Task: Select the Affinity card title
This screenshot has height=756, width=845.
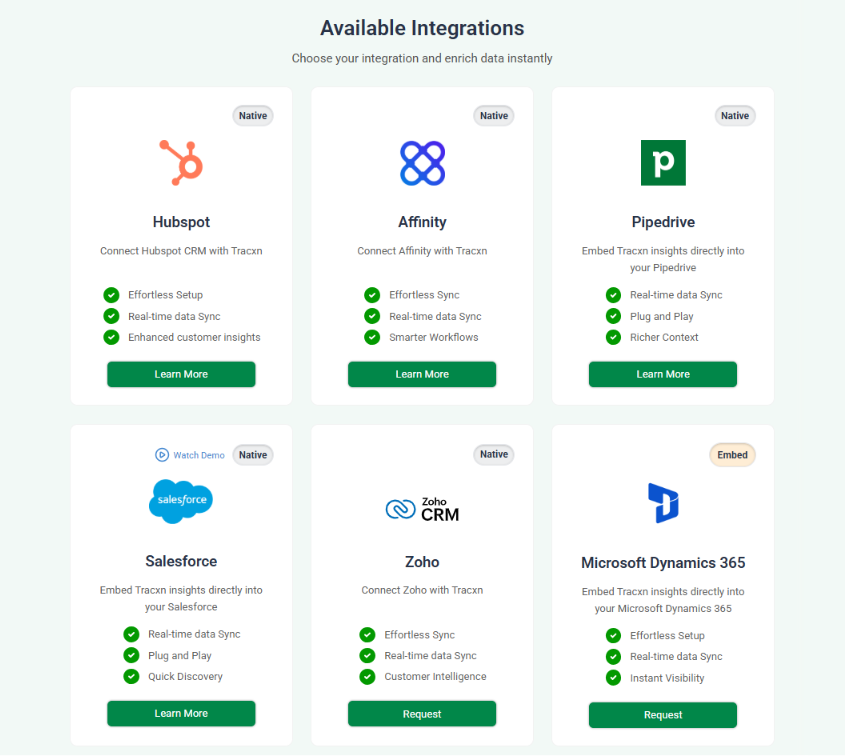Action: [x=422, y=222]
